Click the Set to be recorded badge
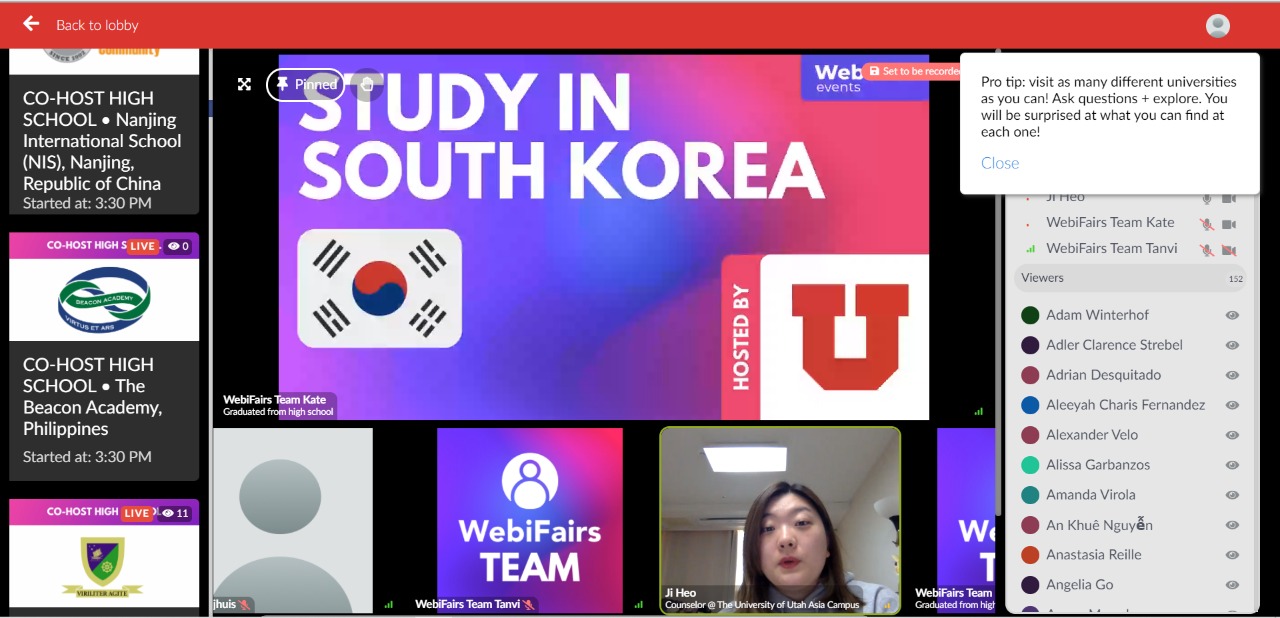Screen dimensions: 1280x618 pyautogui.click(x=912, y=71)
